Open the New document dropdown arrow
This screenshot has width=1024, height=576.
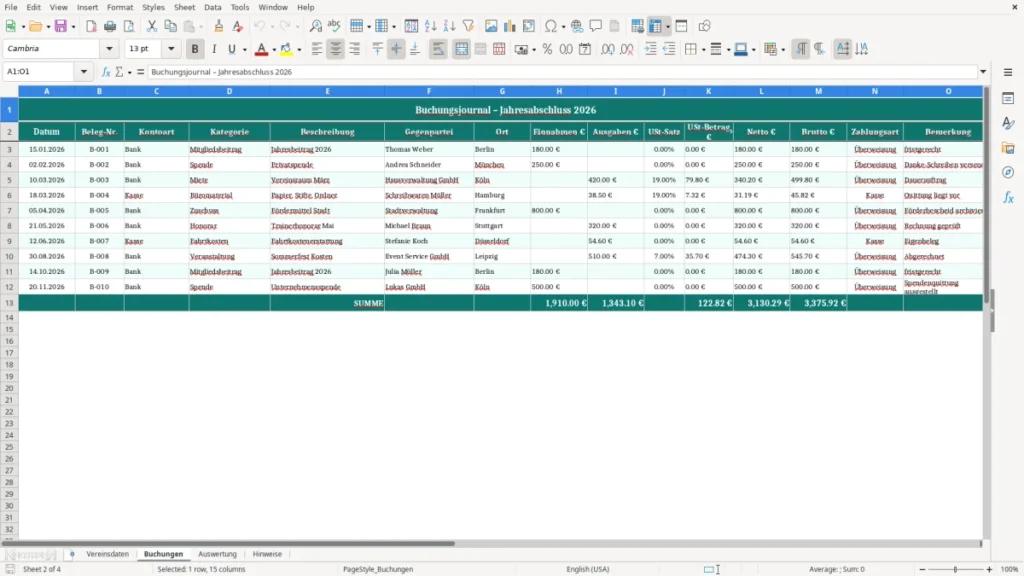pyautogui.click(x=23, y=26)
